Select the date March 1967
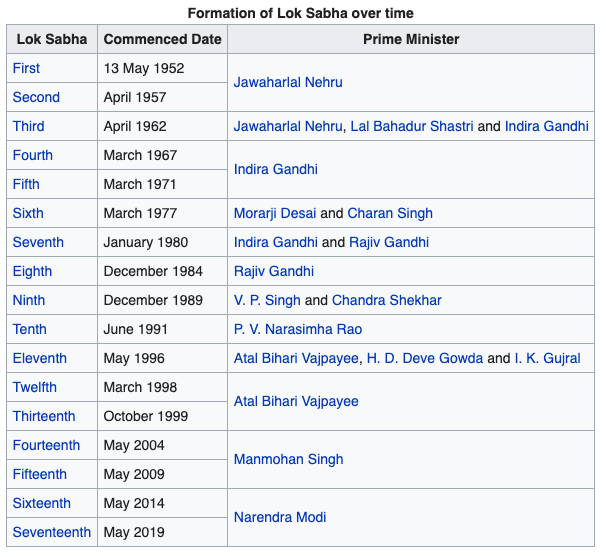606x557 pixels. [140, 155]
